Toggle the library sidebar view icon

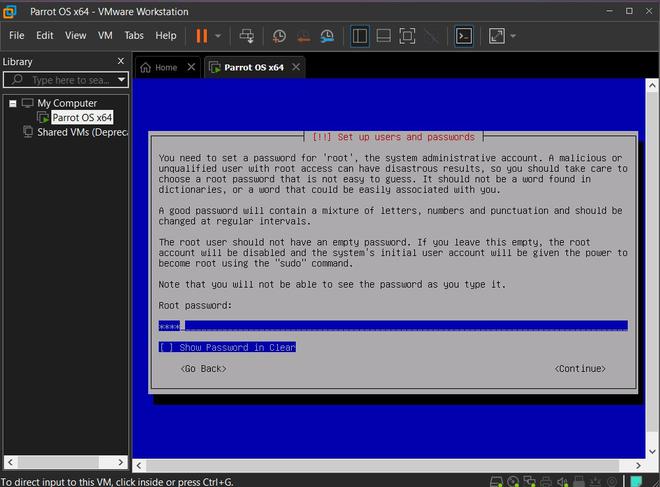click(359, 36)
